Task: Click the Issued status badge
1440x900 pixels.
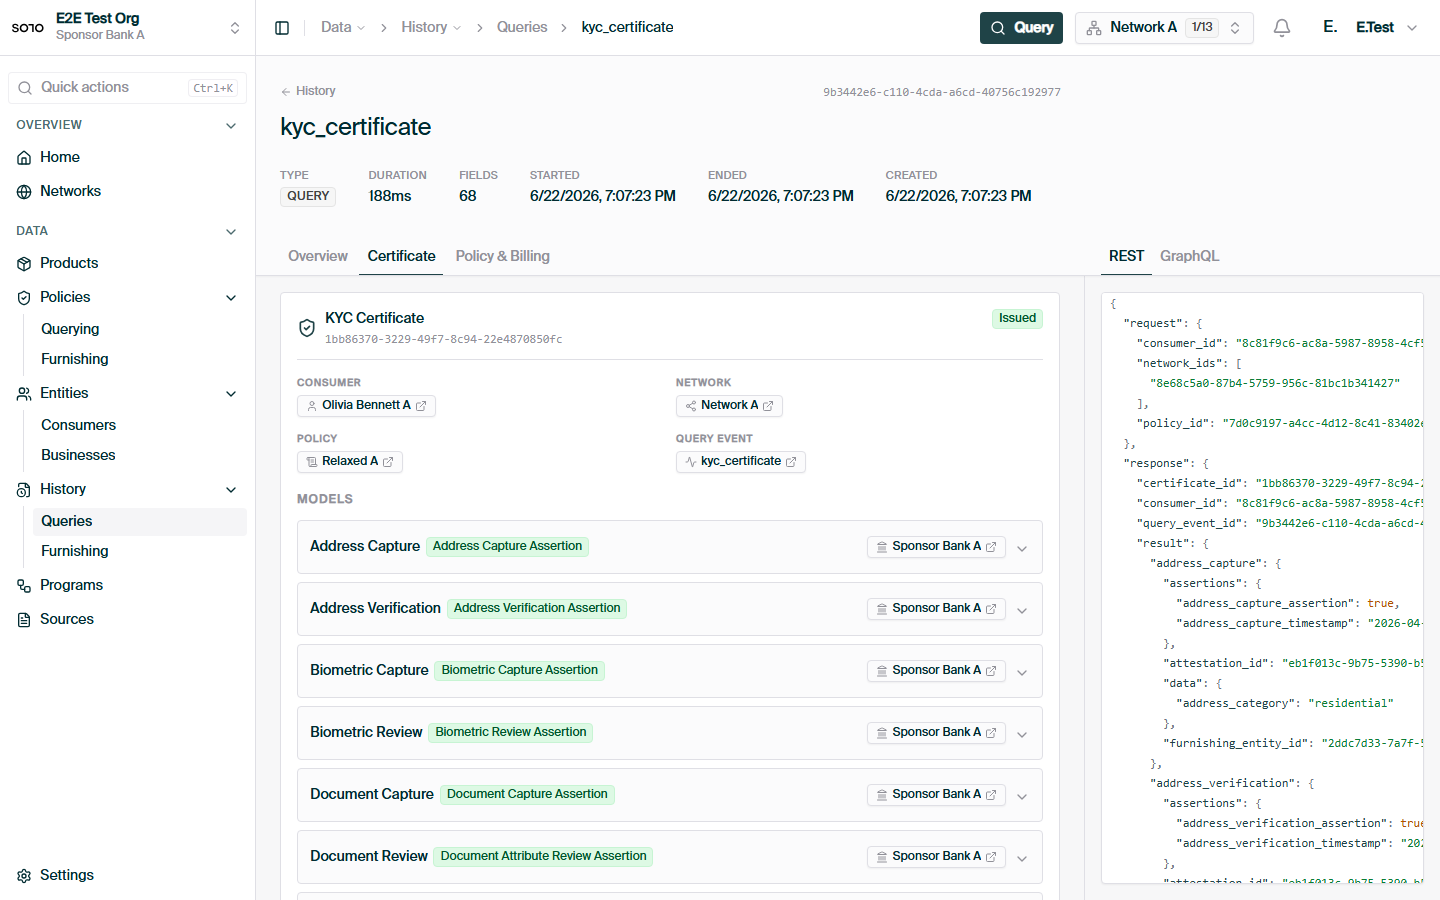Action: click(x=1017, y=319)
